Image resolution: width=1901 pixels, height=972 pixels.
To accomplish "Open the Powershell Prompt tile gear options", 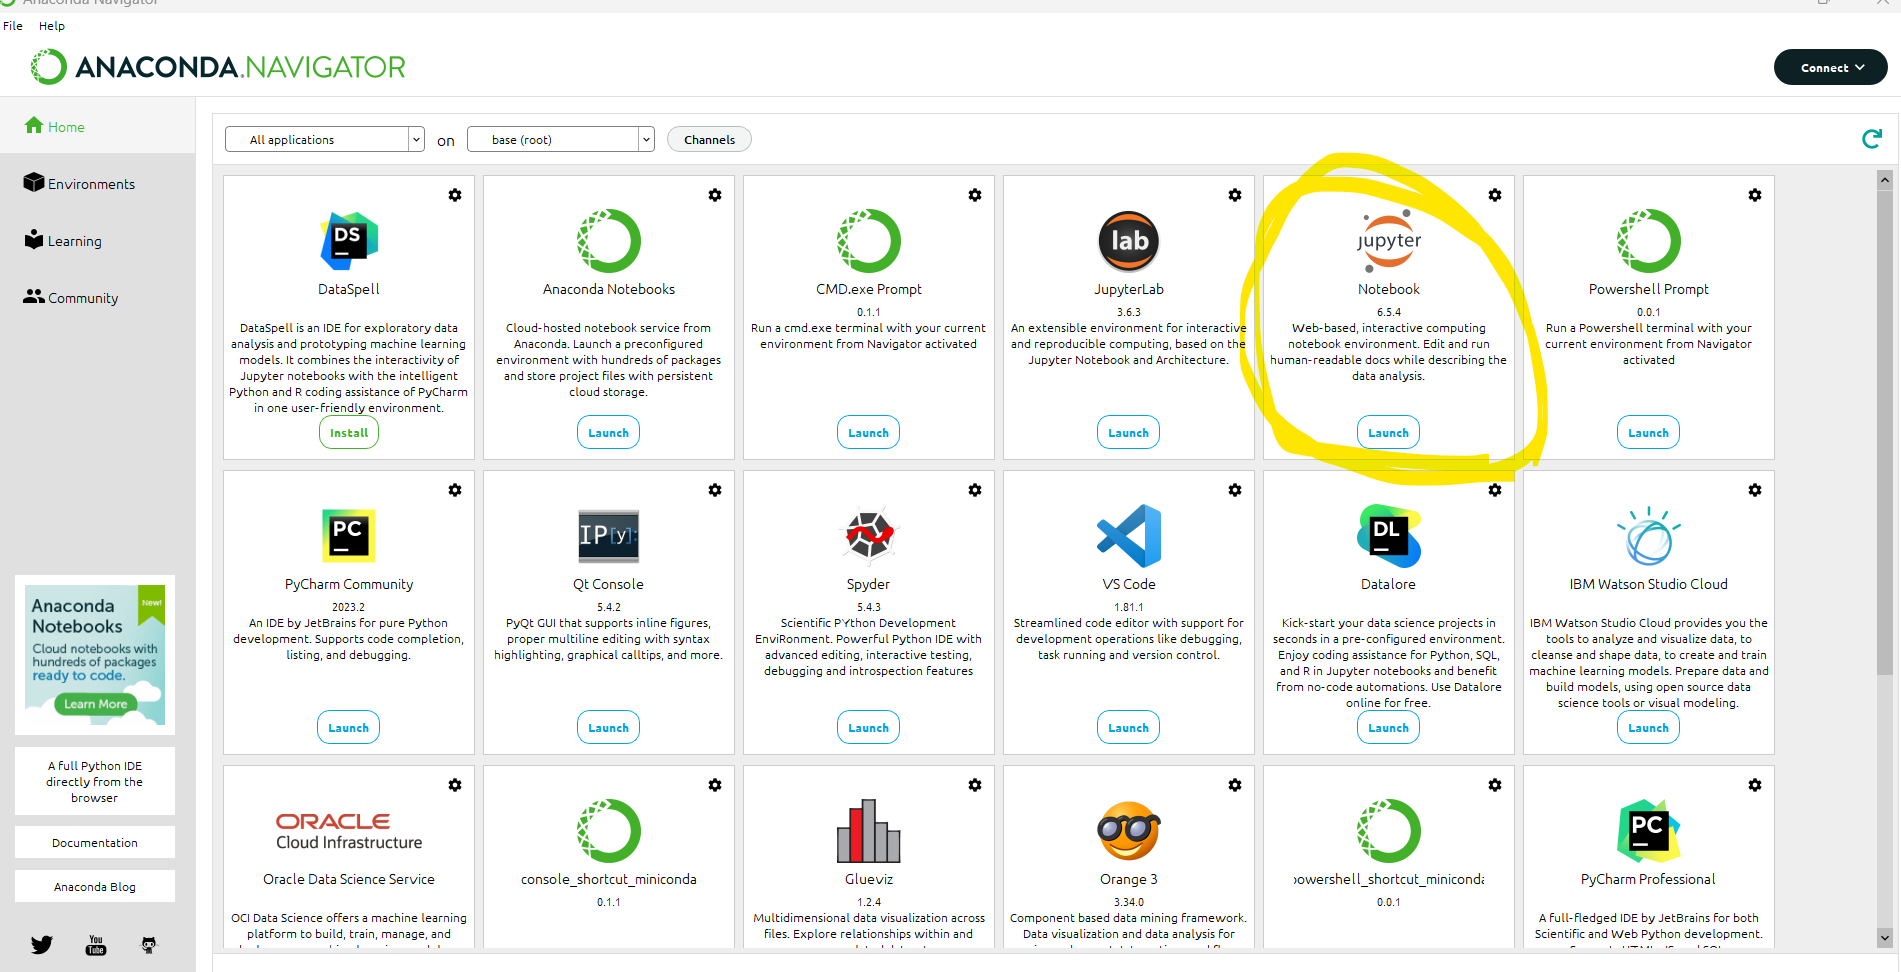I will (1755, 195).
